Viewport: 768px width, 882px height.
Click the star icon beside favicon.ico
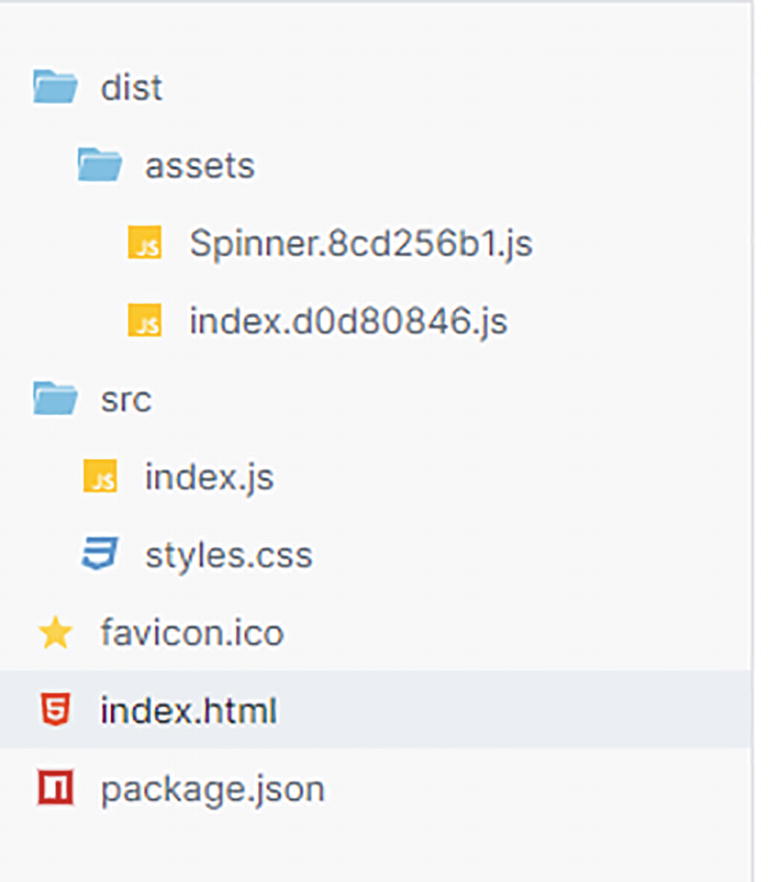(x=55, y=633)
